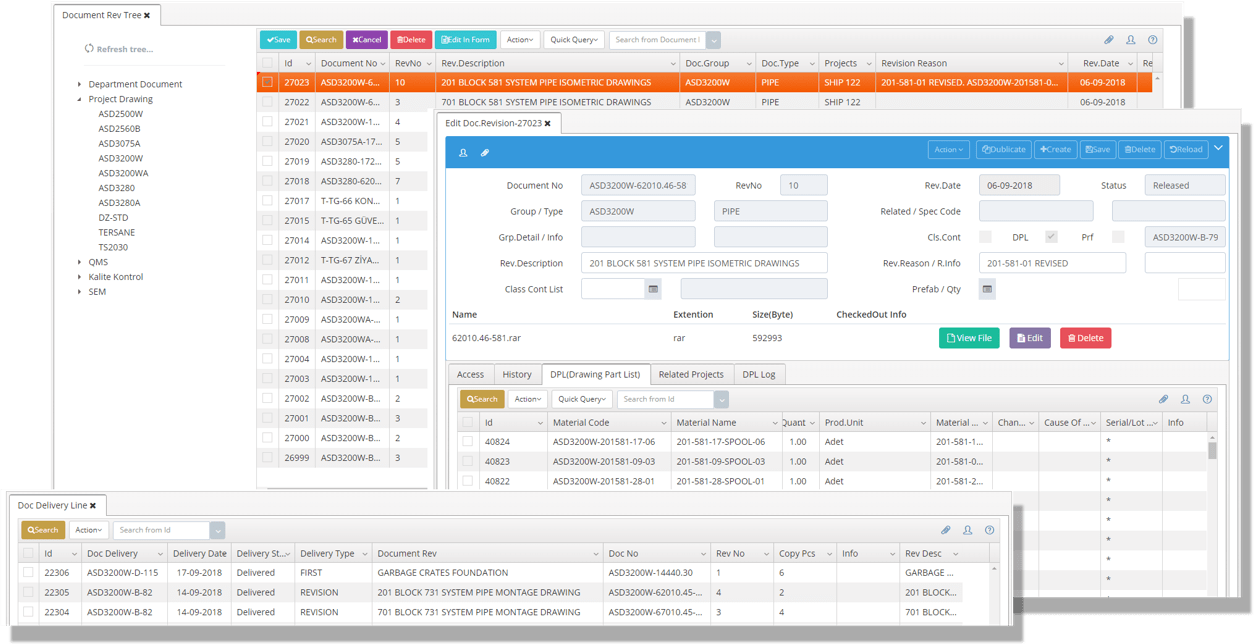Click the DPL list vertical scrollbar
Screen dimensions: 1254x644
[1212, 449]
